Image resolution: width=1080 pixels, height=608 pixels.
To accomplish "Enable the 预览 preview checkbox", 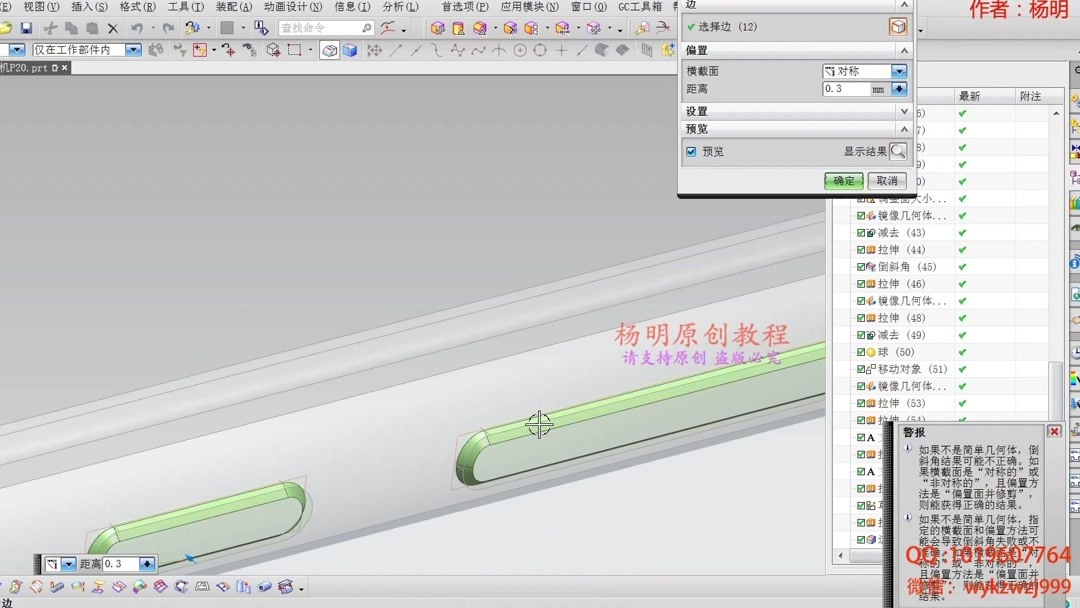I will point(690,151).
